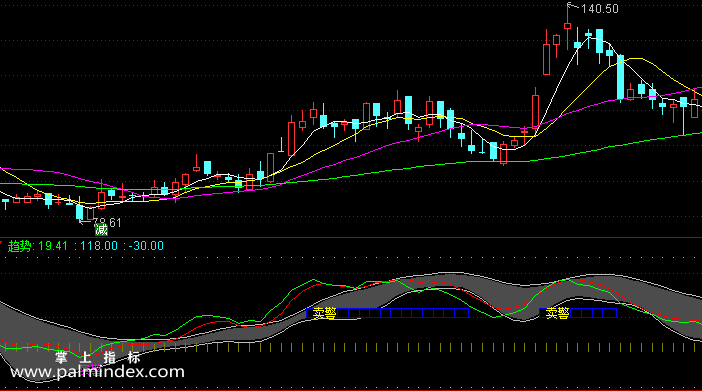The height and width of the screenshot is (391, 702).
Task: Click the red corner marker beside 趋势
Action: tap(1, 242)
